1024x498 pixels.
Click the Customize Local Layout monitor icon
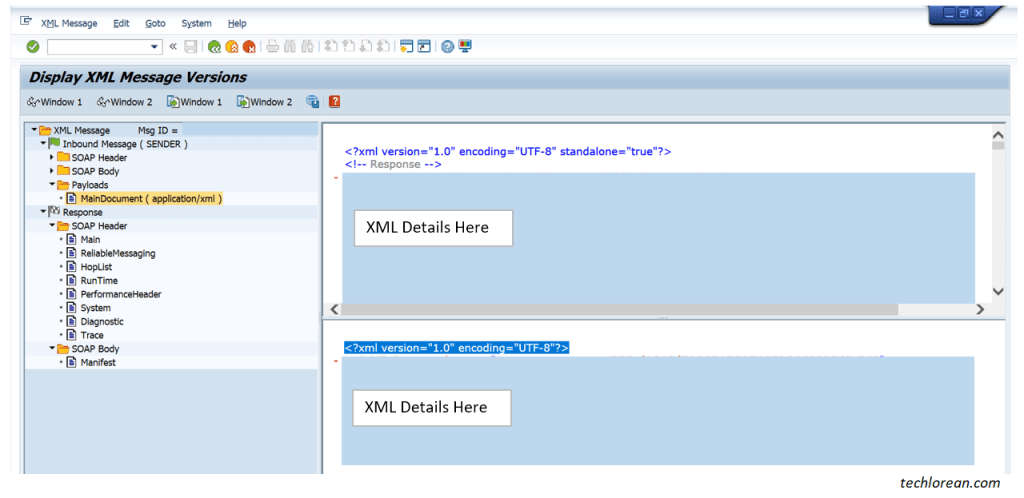tap(465, 46)
